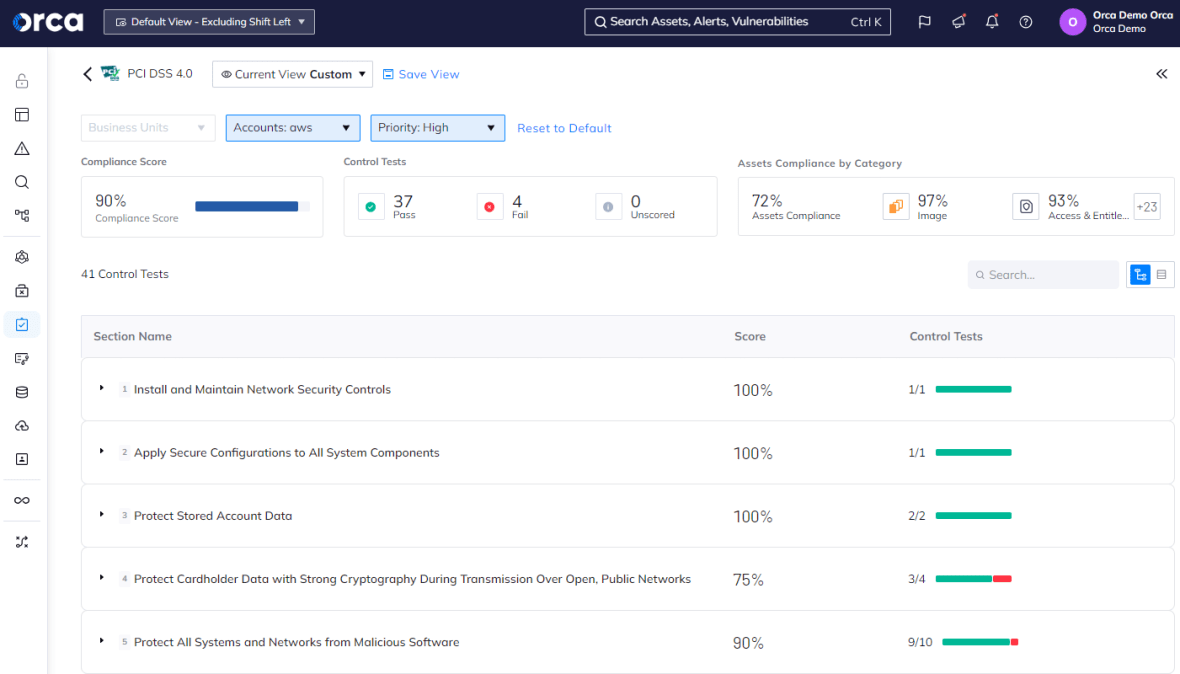1180x674 pixels.
Task: Click the Image category icon
Action: [896, 206]
